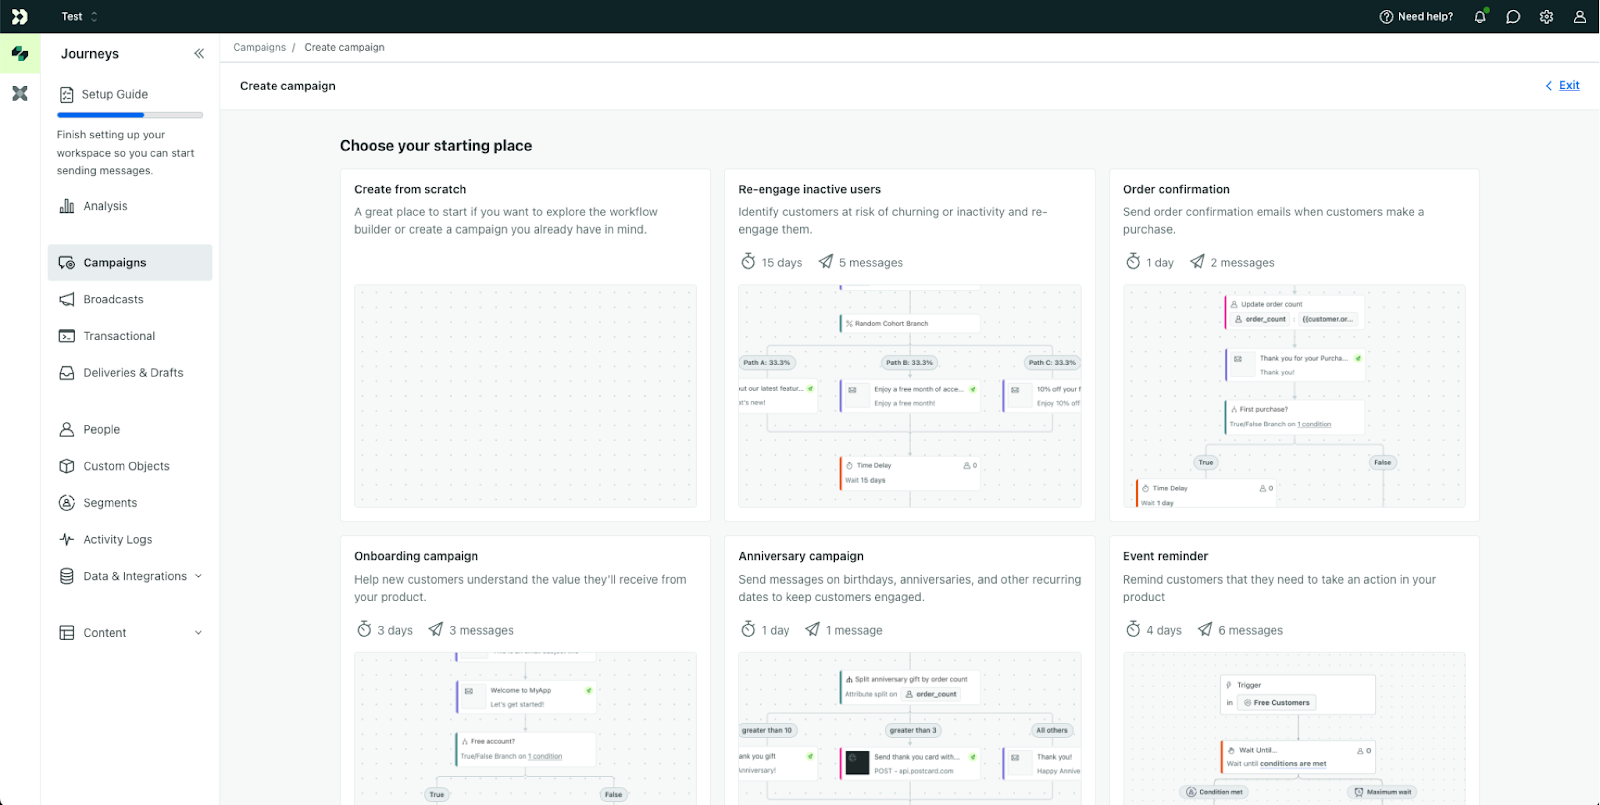Click the "Create campaign" page title

tap(288, 86)
